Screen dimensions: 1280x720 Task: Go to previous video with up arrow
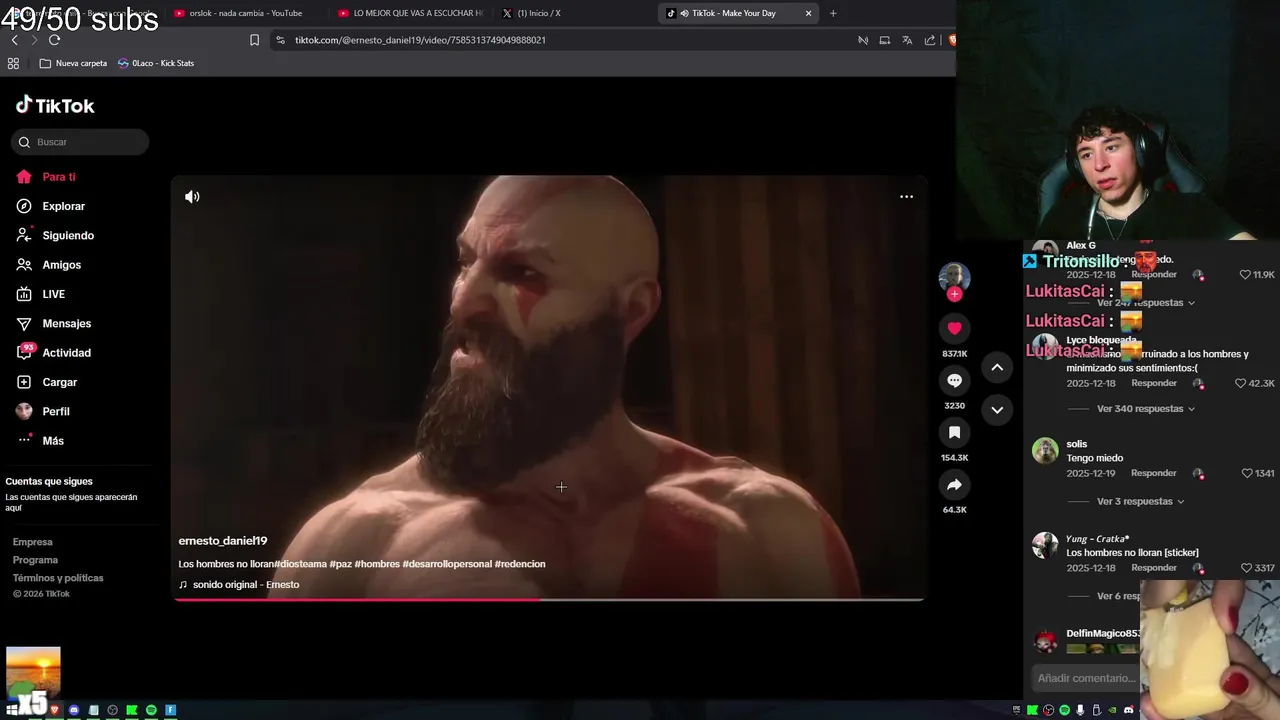coord(997,367)
